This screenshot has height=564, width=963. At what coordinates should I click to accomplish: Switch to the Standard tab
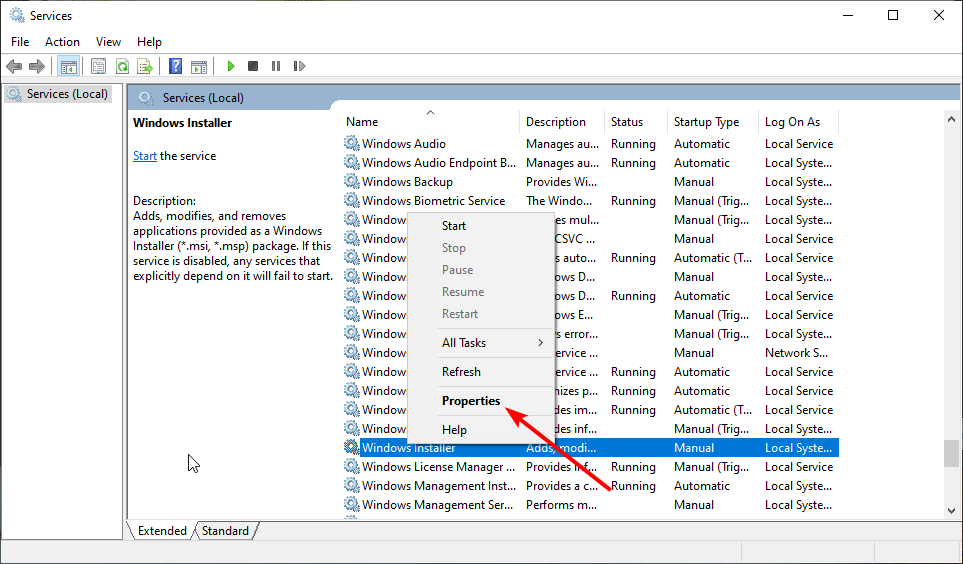225,531
